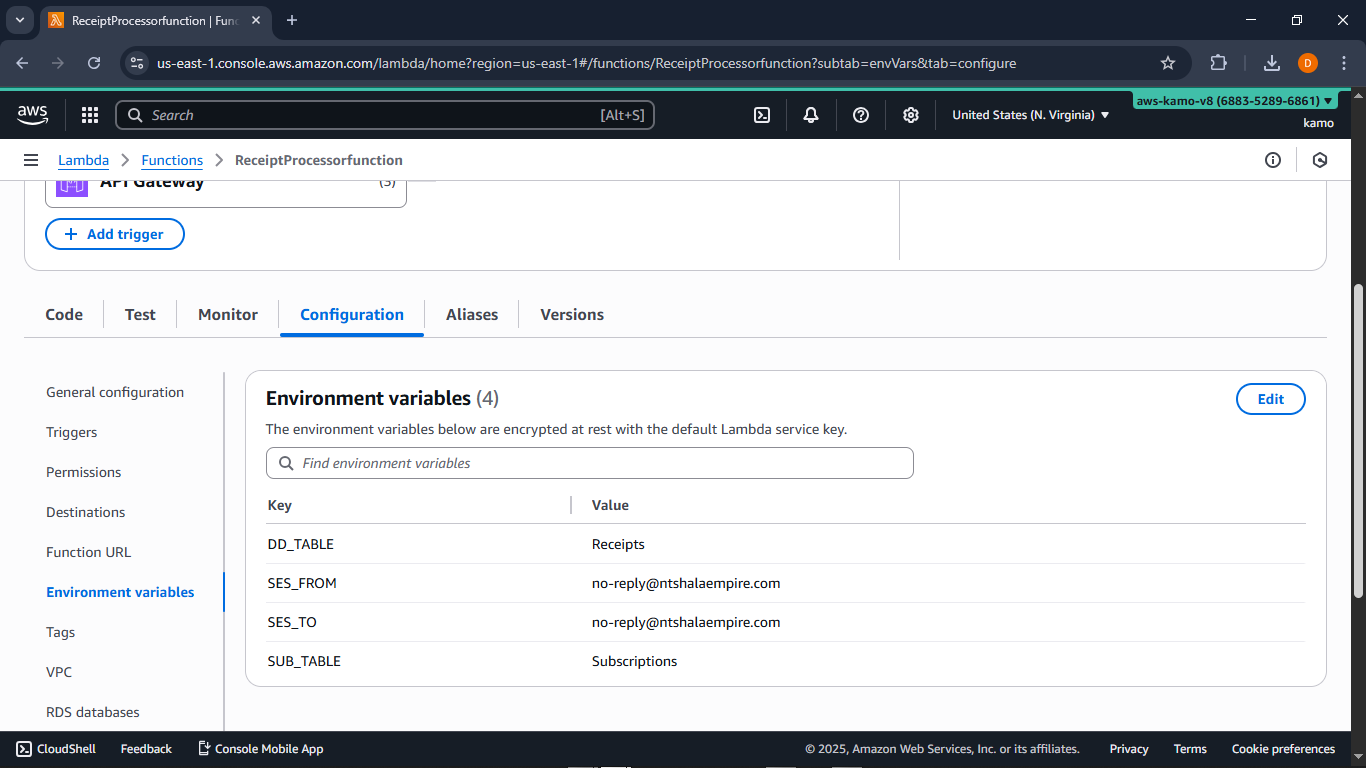Open the kamo account menu

[1318, 122]
